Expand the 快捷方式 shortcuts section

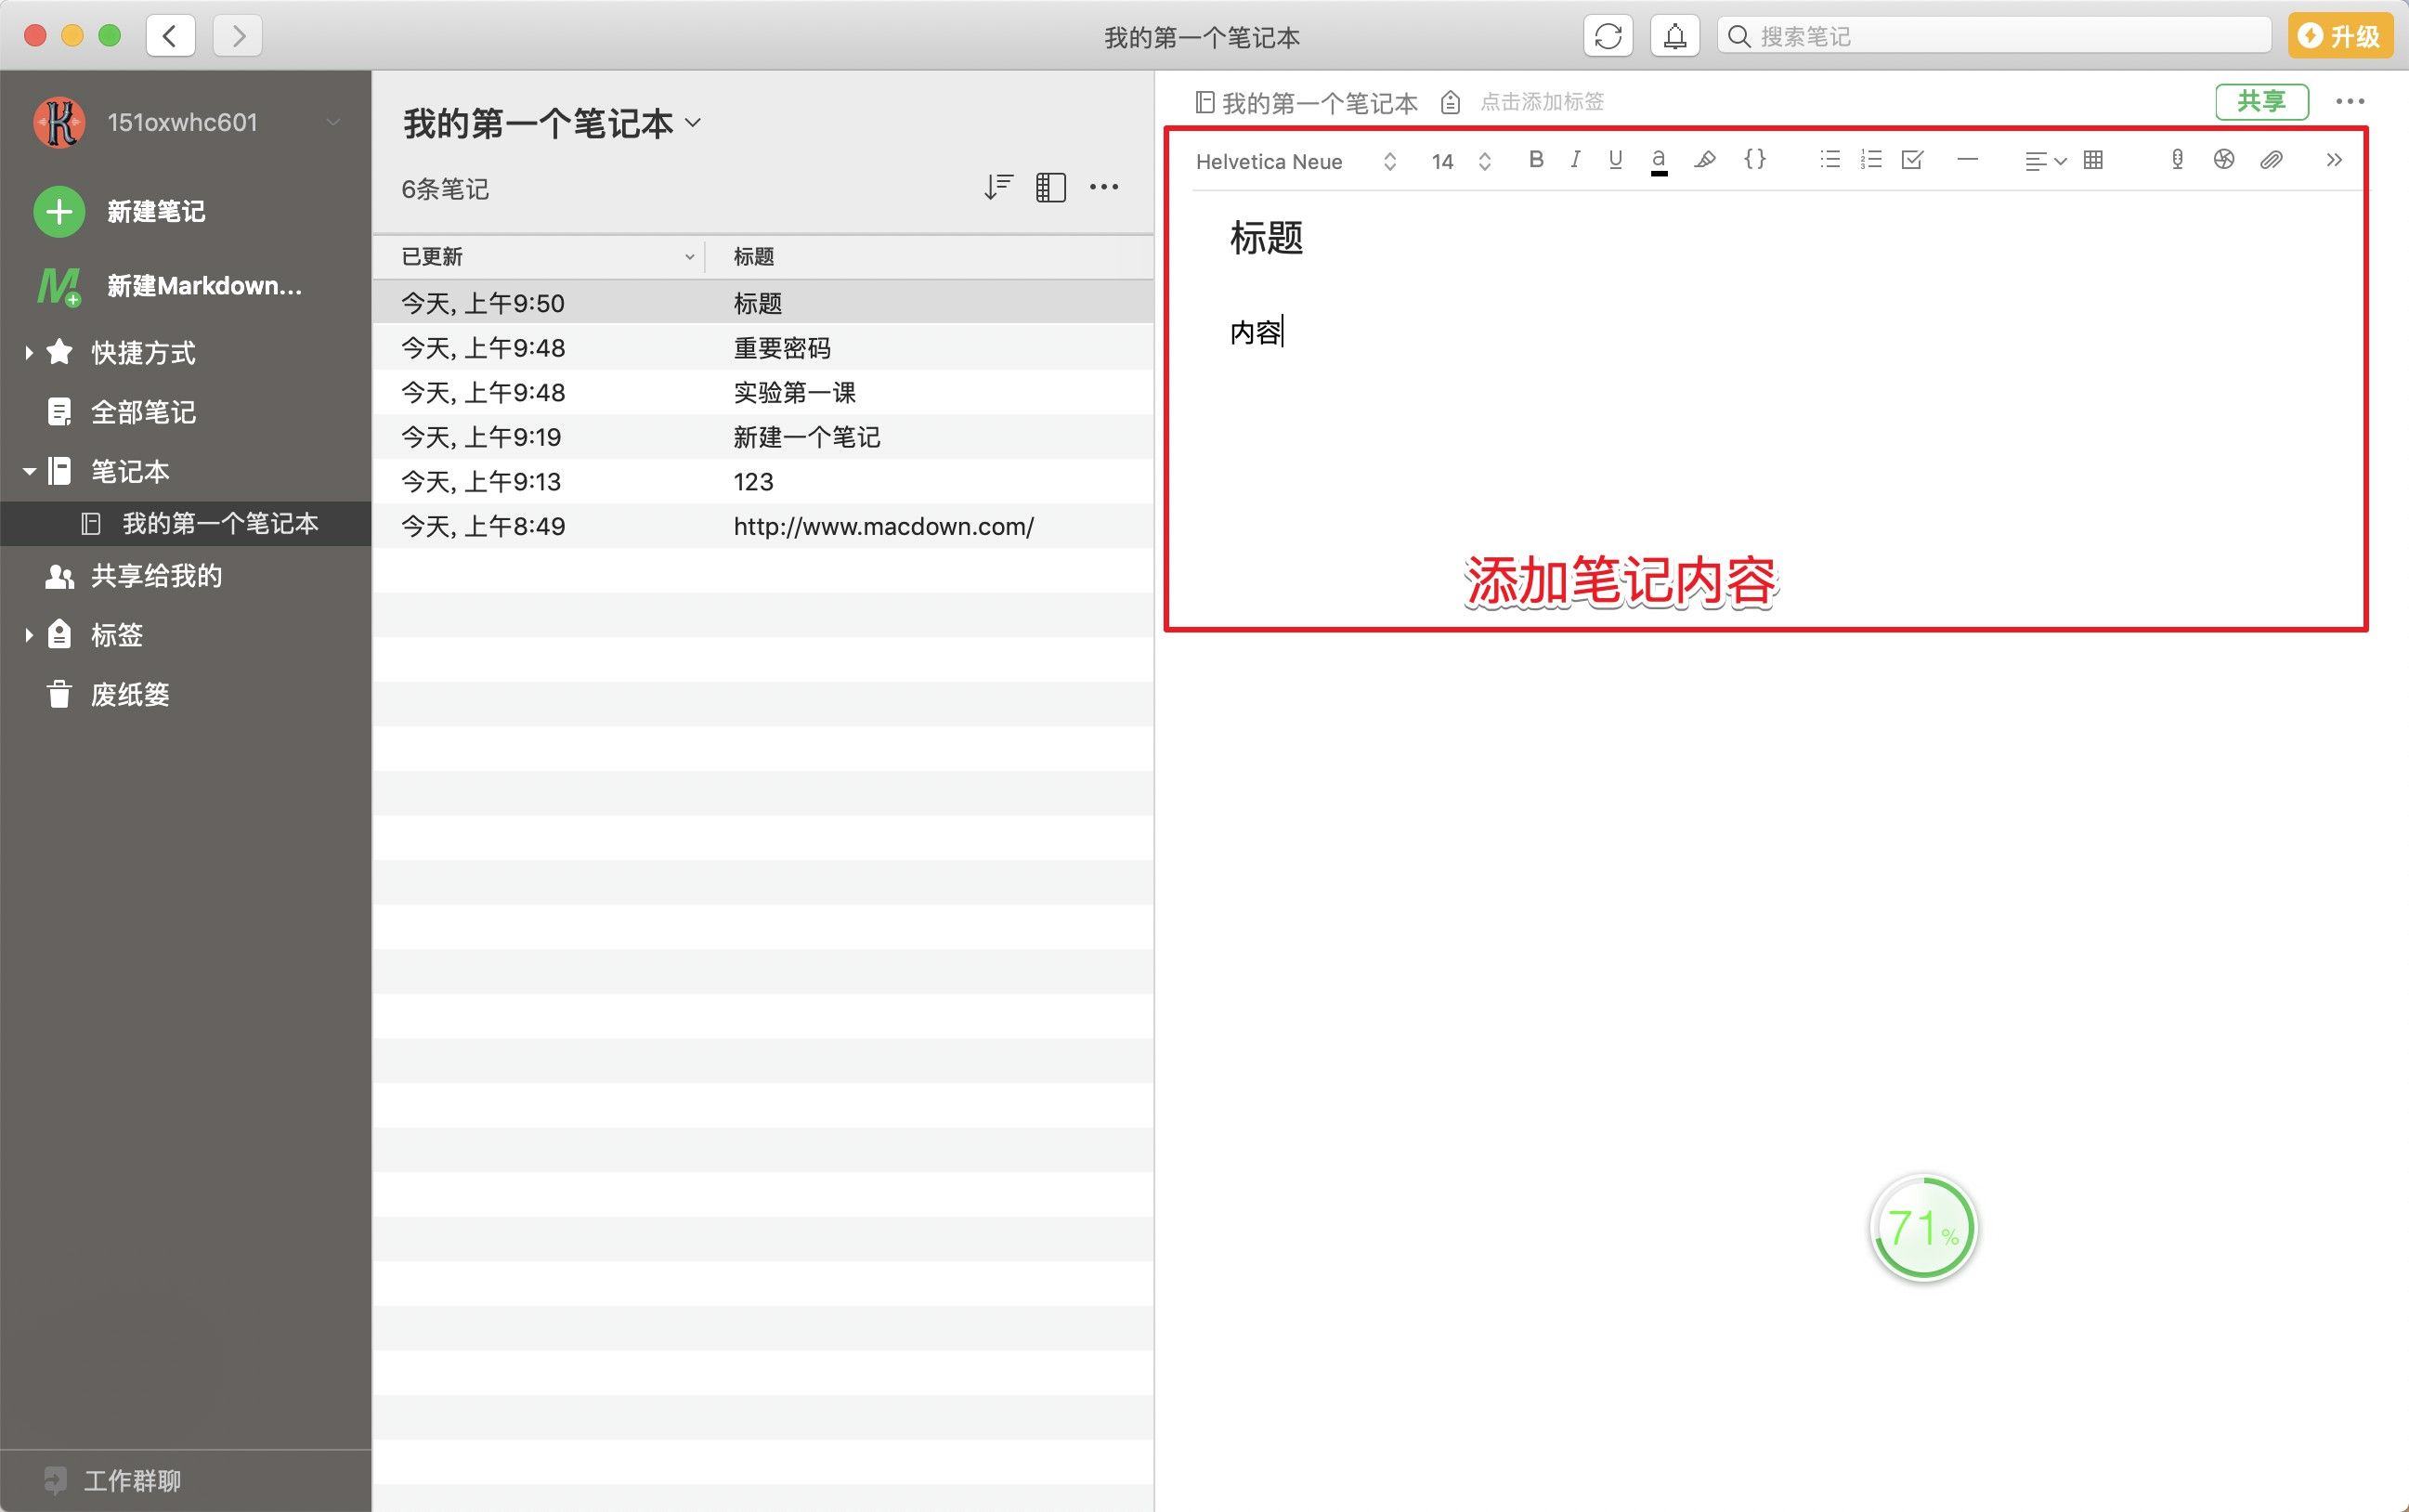click(x=29, y=352)
